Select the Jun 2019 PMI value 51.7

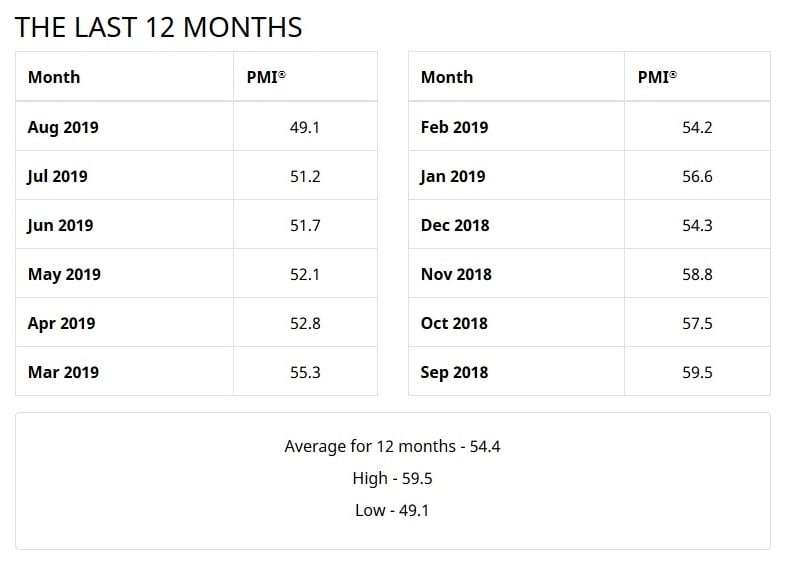tap(305, 226)
